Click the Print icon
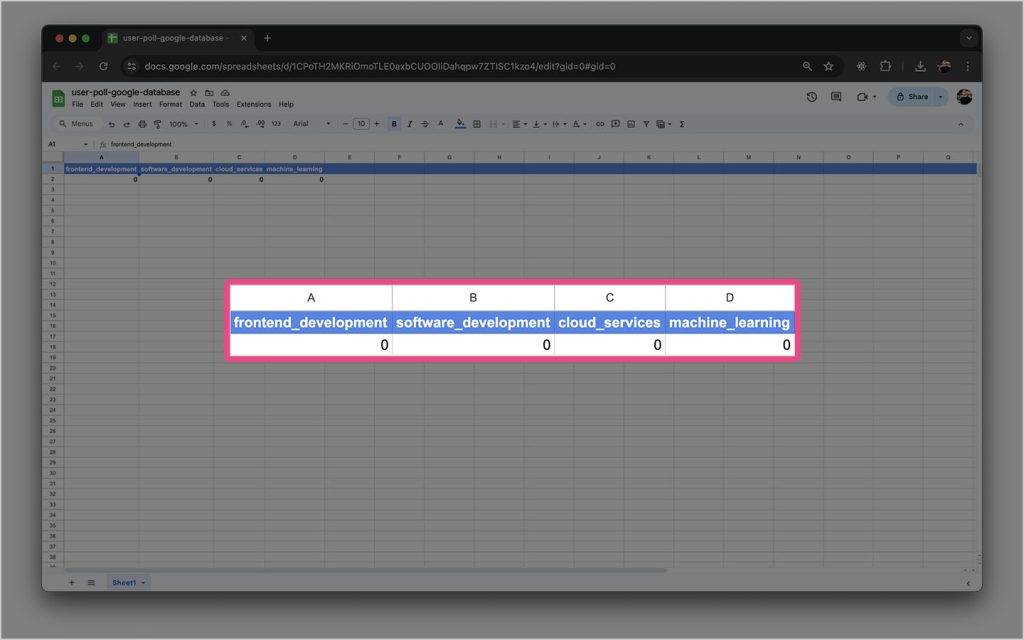The image size is (1024, 640). click(142, 124)
